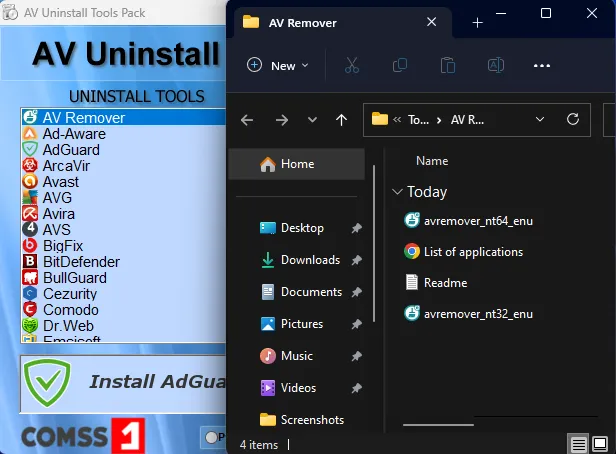Click the AV R... breadcrumb segment
The width and height of the screenshot is (616, 454).
468,120
